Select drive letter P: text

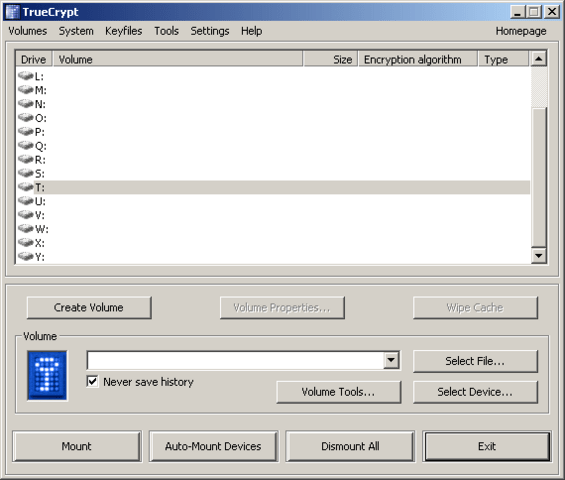pos(40,132)
